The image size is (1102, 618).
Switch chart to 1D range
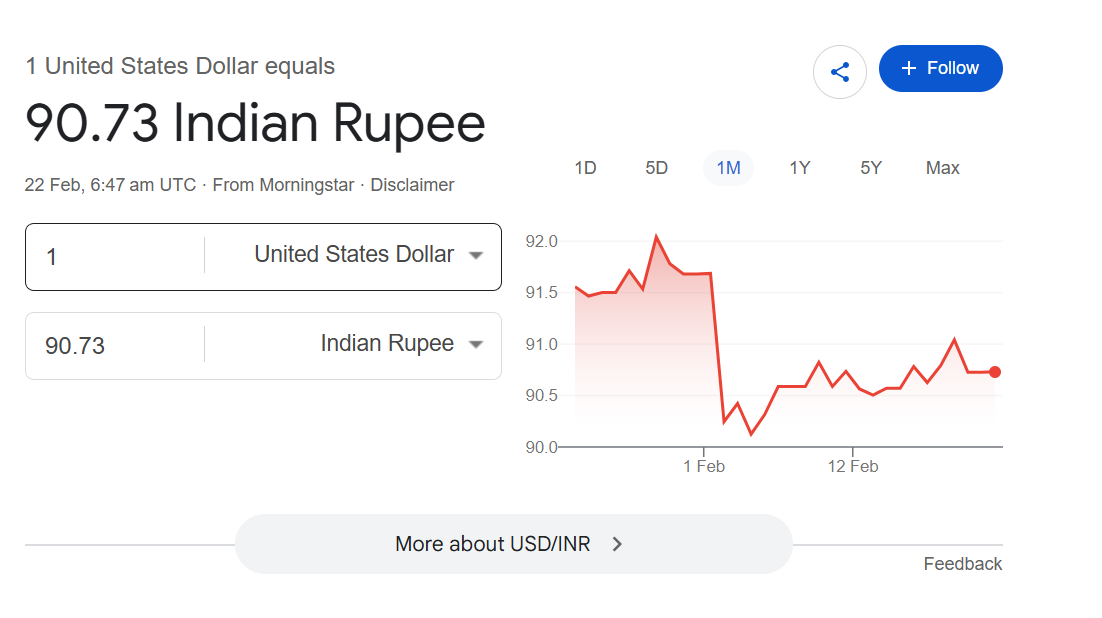point(585,168)
